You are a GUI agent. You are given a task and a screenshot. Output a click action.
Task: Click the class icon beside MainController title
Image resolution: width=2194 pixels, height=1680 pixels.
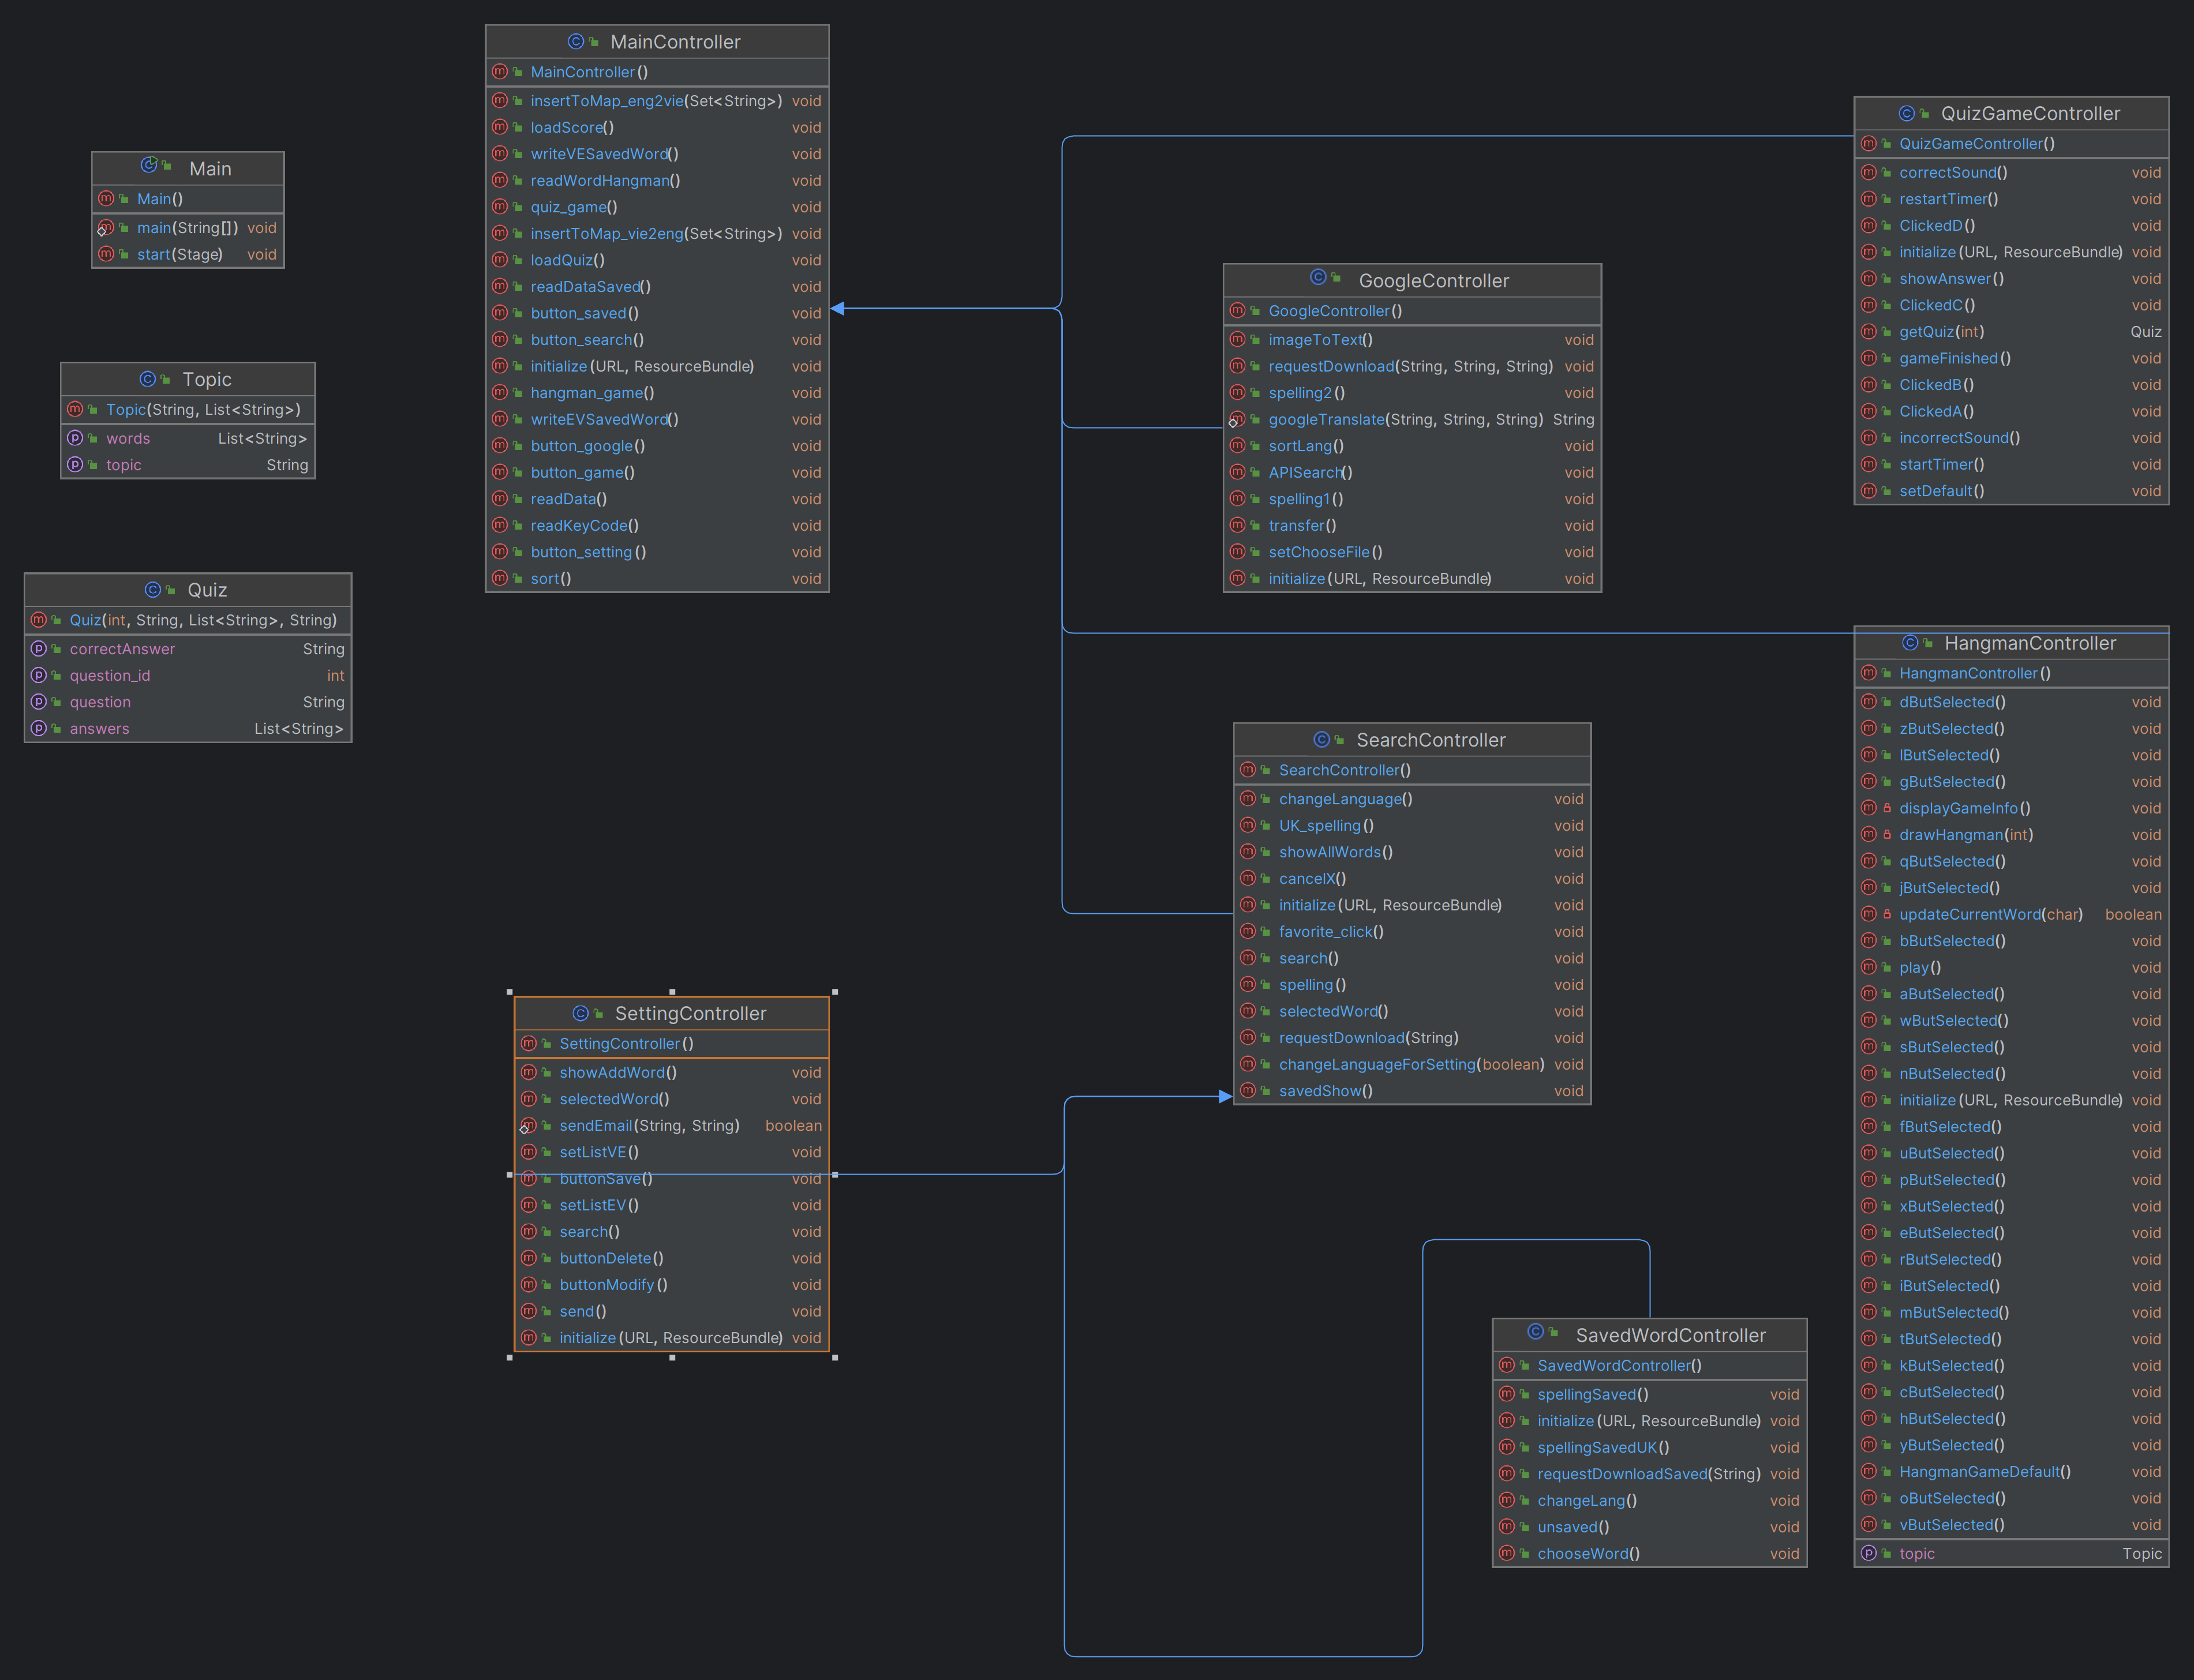[575, 42]
